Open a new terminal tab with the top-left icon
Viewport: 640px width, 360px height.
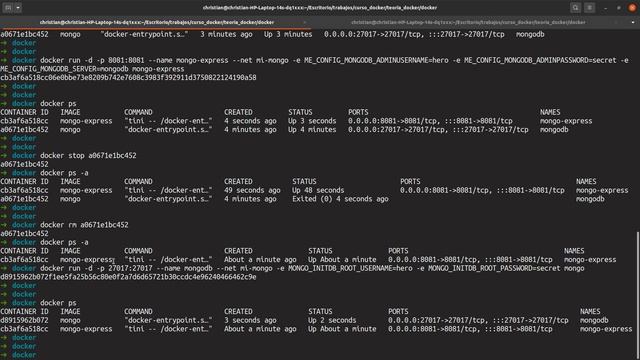[x=8, y=8]
